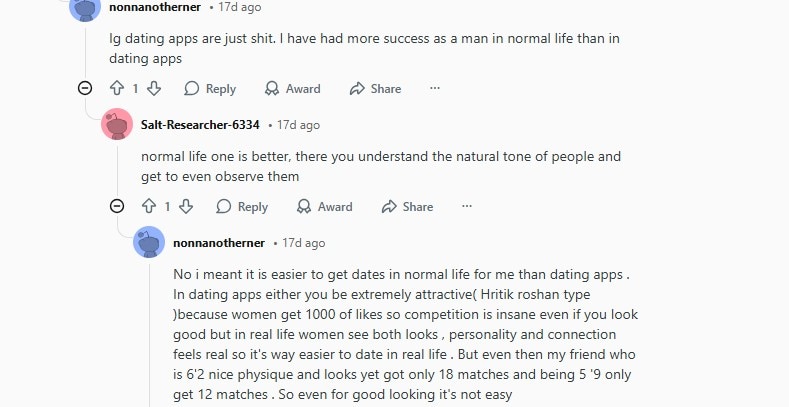The height and width of the screenshot is (407, 789).
Task: Upvote Salt-Researcher-6334's comment
Action: [148, 207]
